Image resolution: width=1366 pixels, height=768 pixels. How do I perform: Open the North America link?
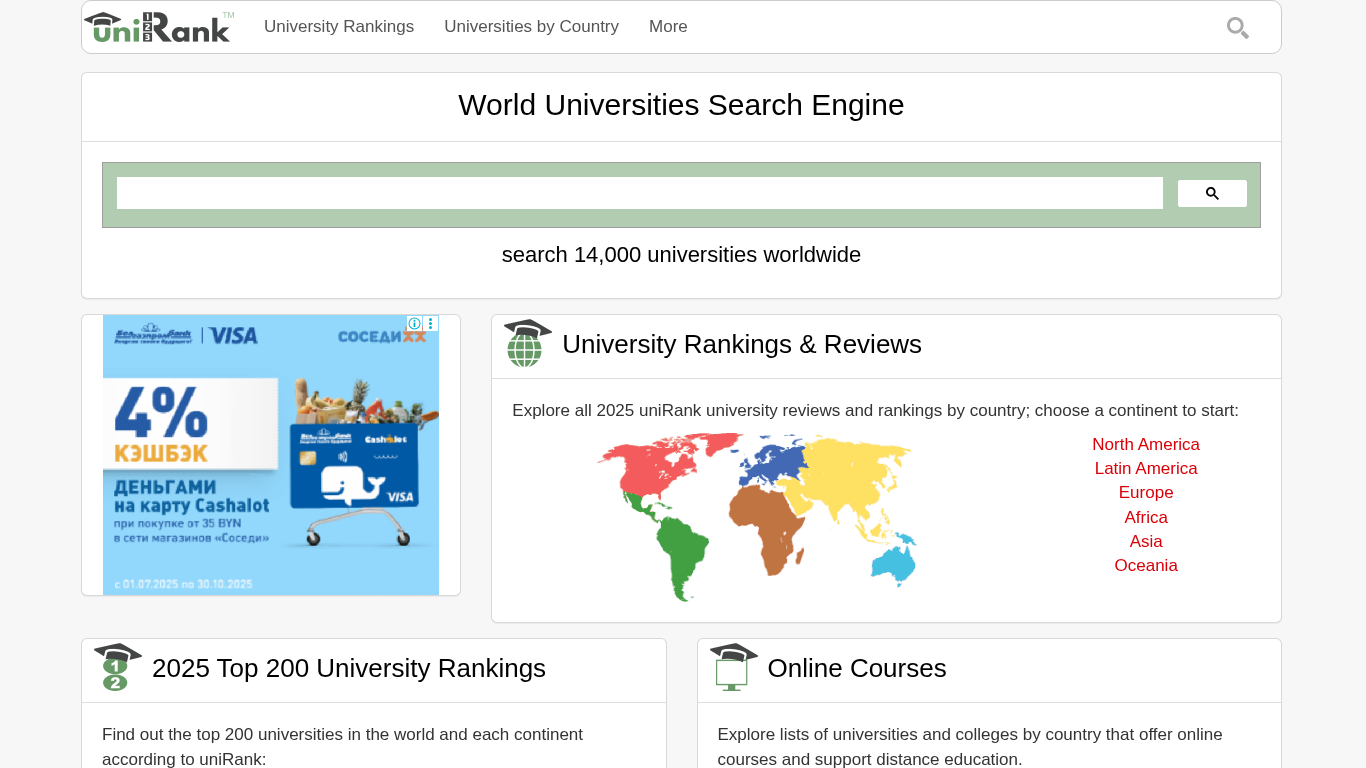(1145, 444)
